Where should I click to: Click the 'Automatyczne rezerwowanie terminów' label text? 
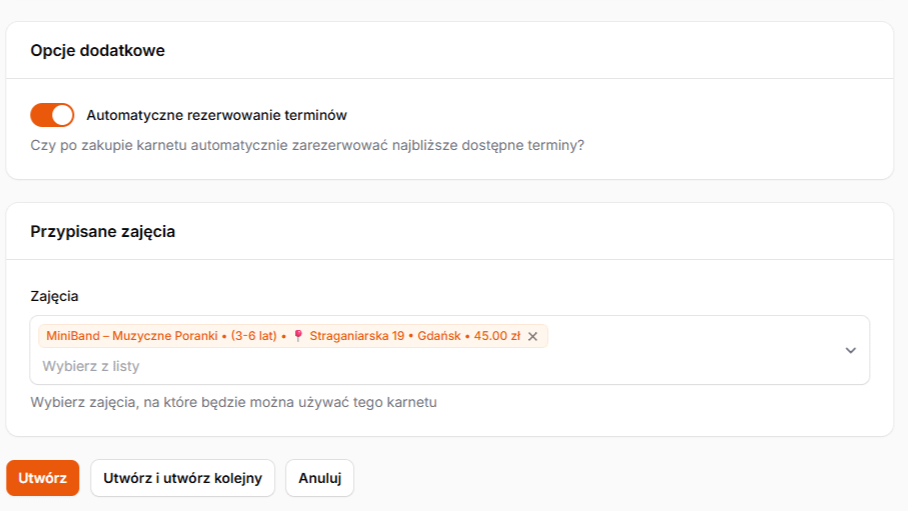click(x=216, y=115)
